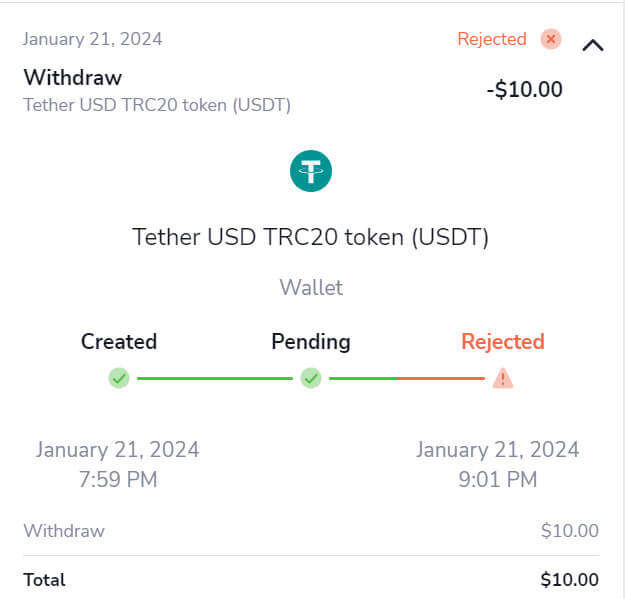
Task: Click the green progress line between Created and Pending
Action: (x=214, y=379)
